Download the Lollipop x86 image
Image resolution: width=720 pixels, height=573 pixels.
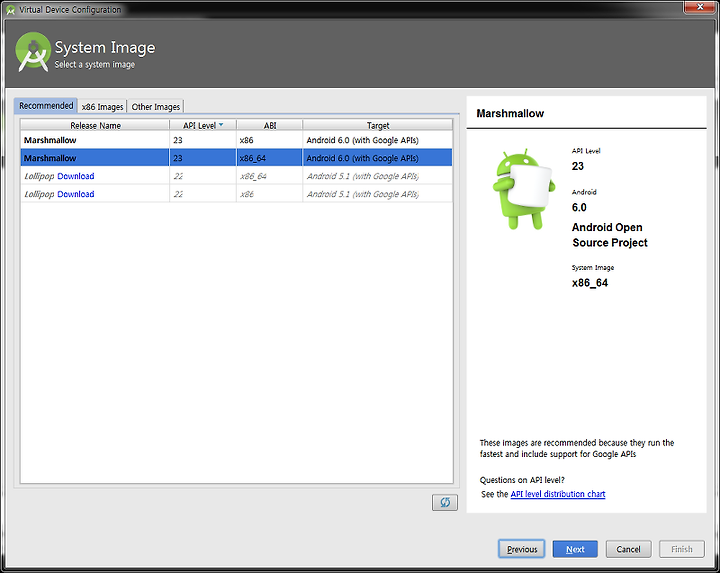pyautogui.click(x=76, y=194)
